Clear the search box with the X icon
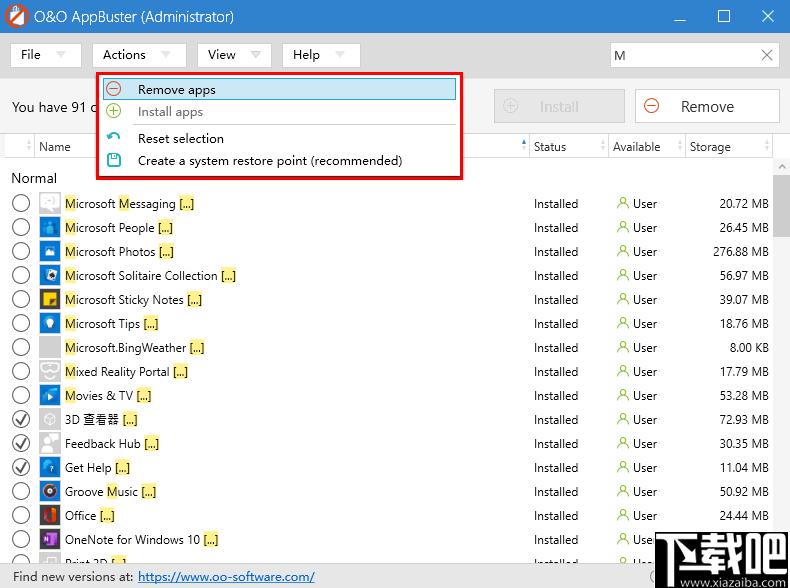Screen dimensions: 790x588 pos(766,55)
